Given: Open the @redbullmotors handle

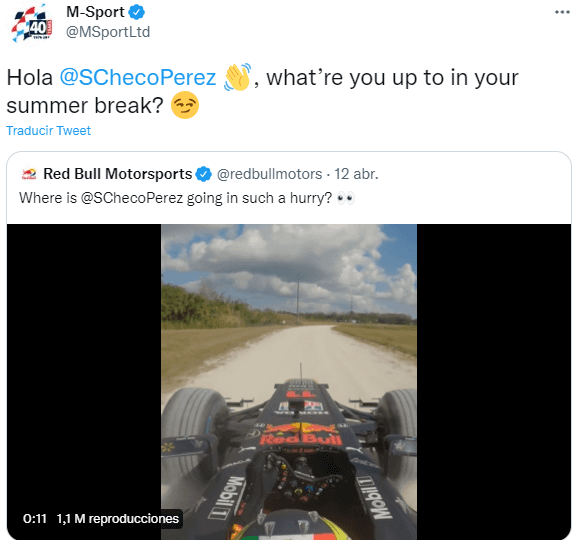Looking at the screenshot, I should [x=270, y=174].
